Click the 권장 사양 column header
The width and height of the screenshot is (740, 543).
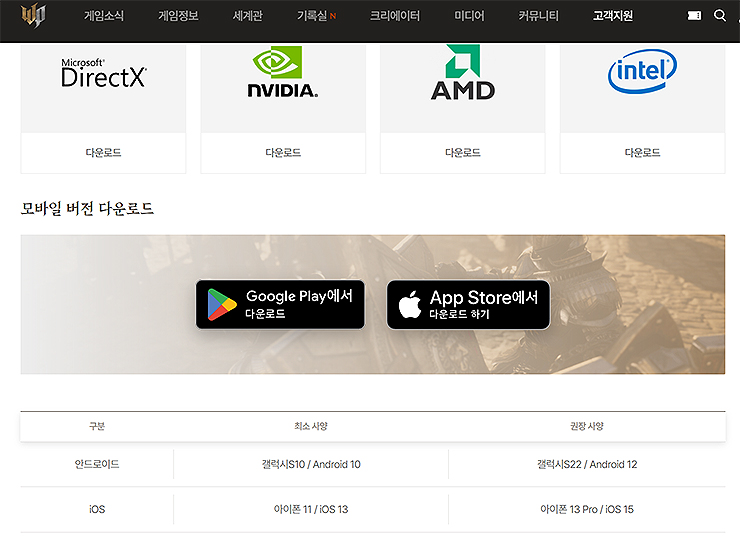coord(587,426)
